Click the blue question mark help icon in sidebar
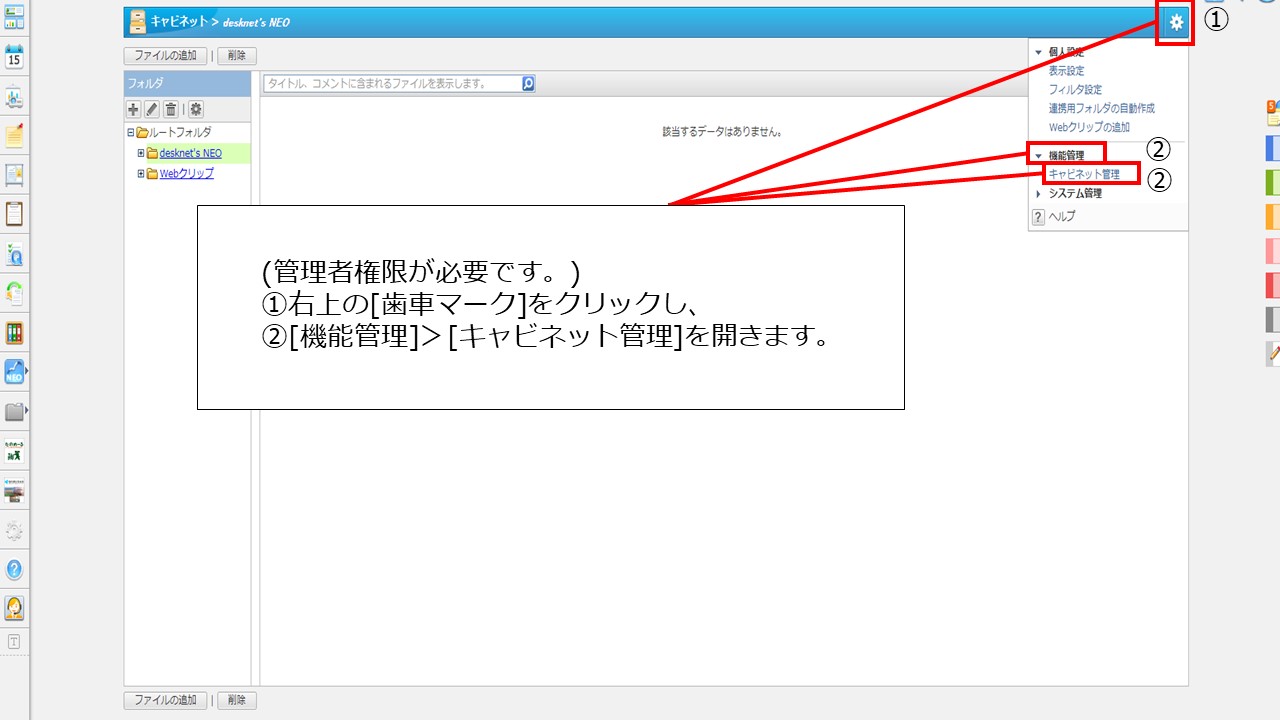1280x720 pixels. (x=14, y=569)
